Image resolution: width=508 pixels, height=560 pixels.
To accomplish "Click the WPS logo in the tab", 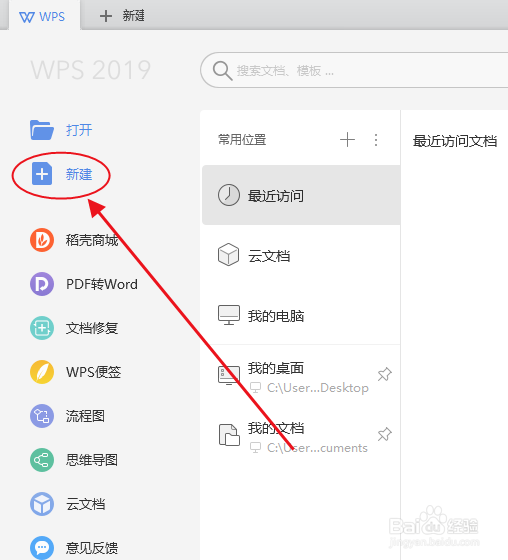I will tap(27, 17).
